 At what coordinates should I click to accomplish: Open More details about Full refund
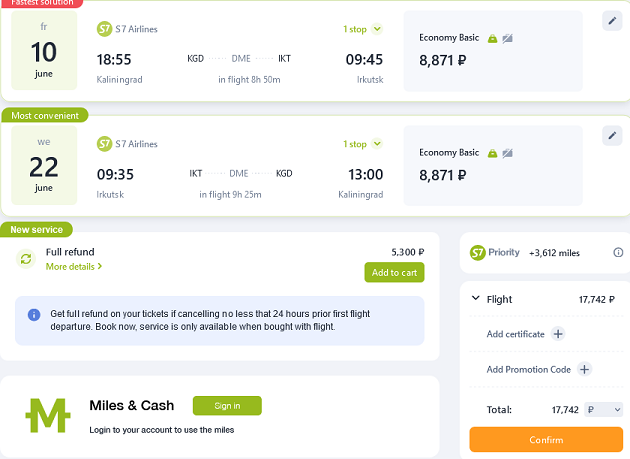(x=74, y=266)
